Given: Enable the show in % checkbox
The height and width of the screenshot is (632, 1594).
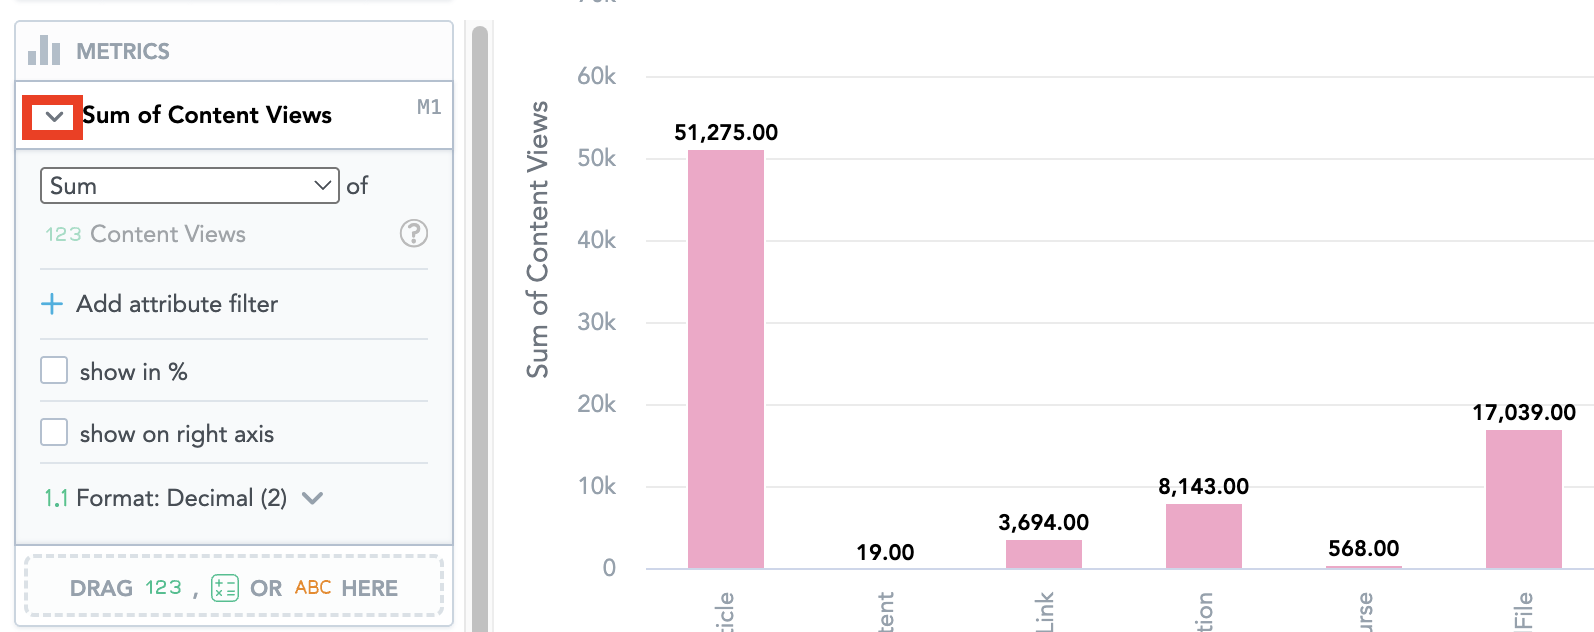Looking at the screenshot, I should tap(54, 371).
